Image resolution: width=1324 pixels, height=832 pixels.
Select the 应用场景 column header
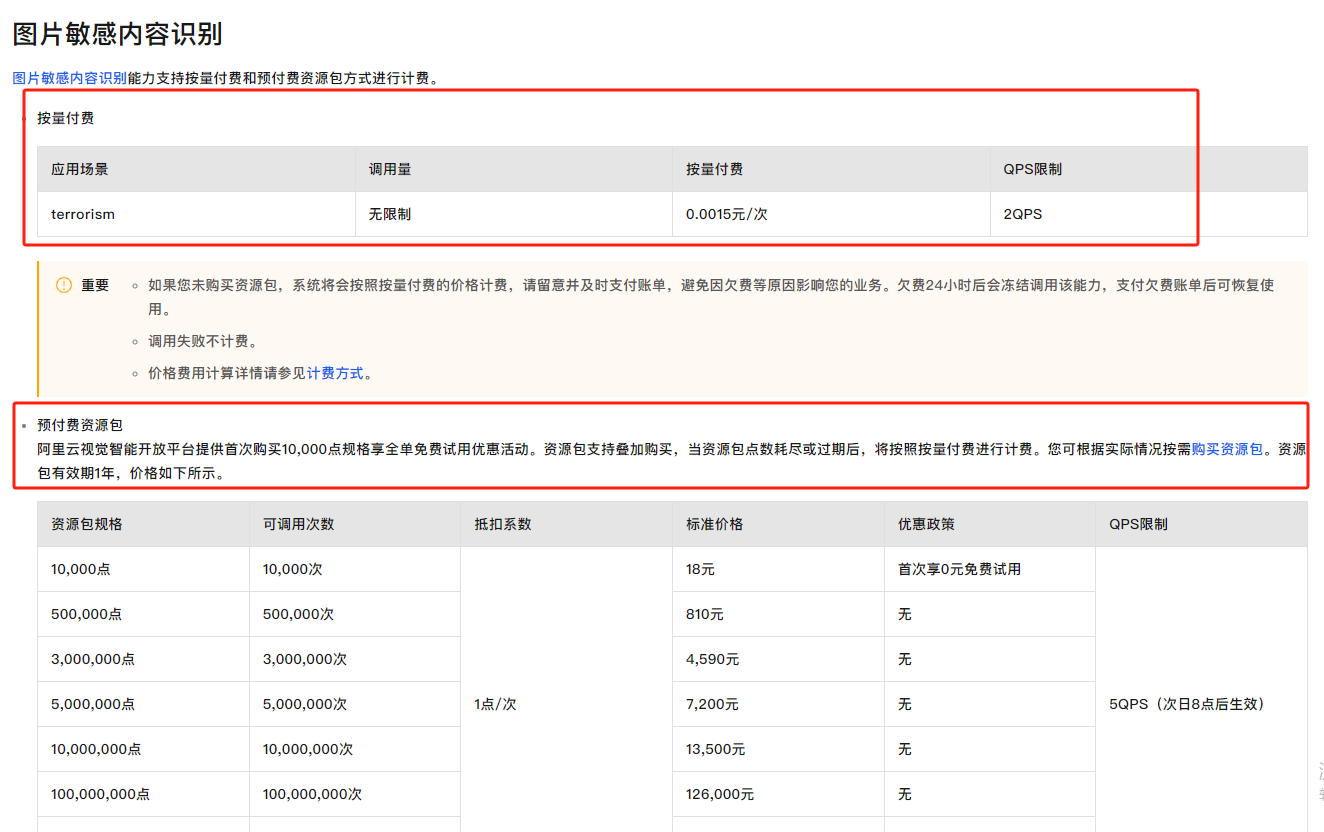196,170
